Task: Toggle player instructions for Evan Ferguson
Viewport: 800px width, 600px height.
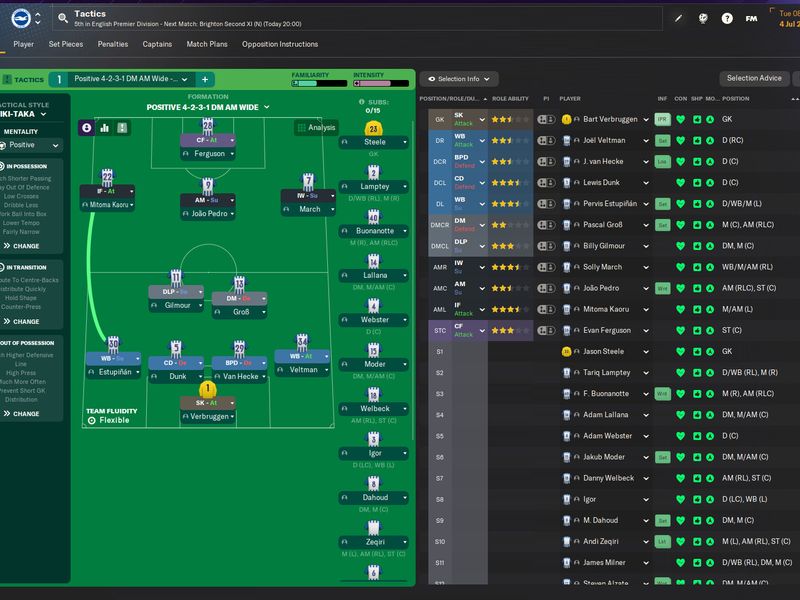Action: coord(546,331)
